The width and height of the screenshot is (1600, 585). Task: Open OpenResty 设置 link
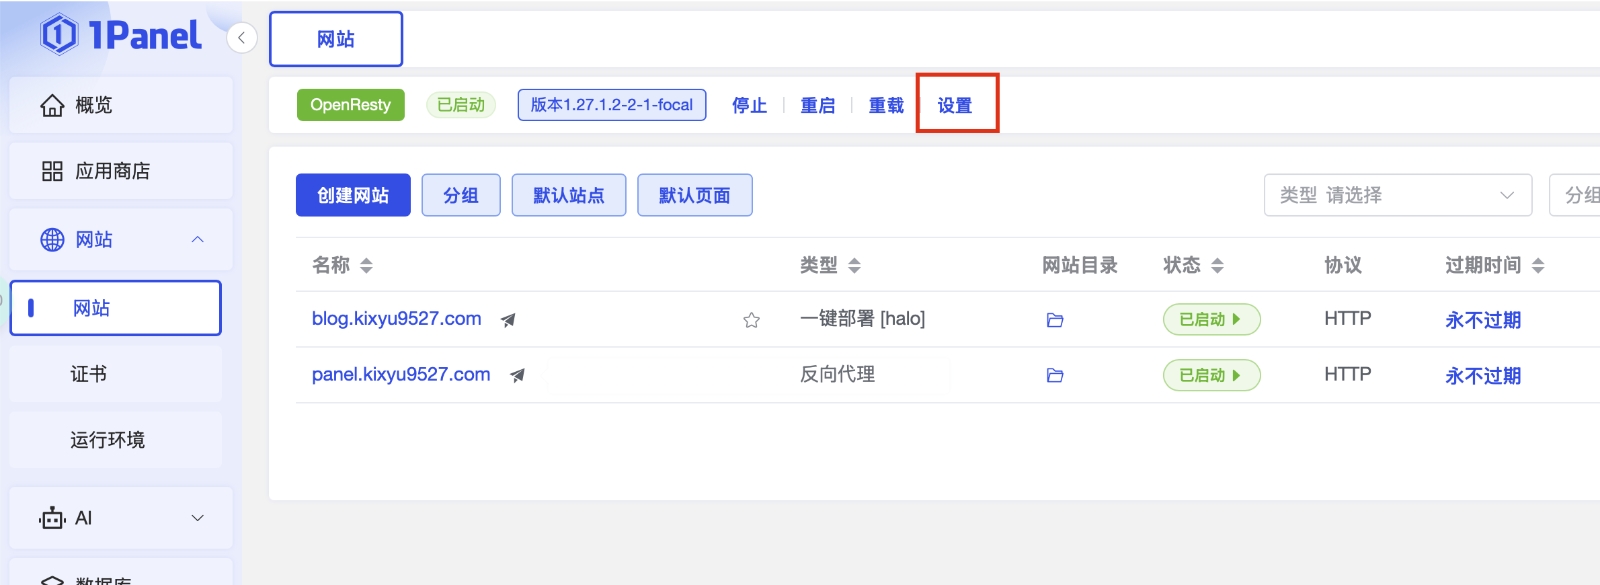click(955, 105)
